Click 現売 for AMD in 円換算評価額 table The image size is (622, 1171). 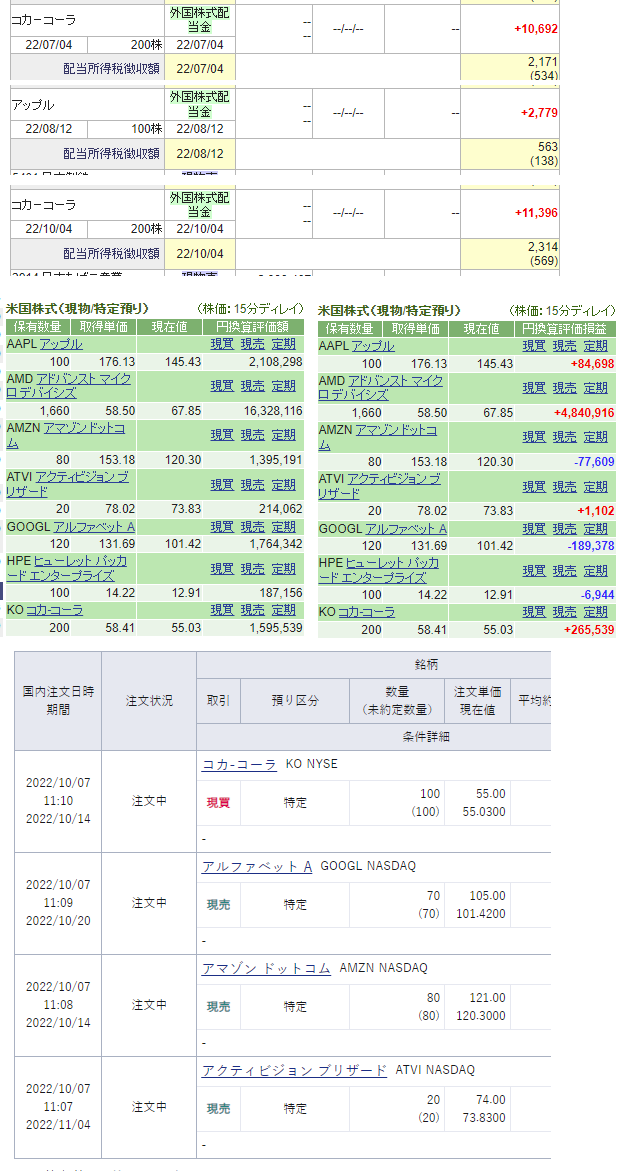coord(253,386)
